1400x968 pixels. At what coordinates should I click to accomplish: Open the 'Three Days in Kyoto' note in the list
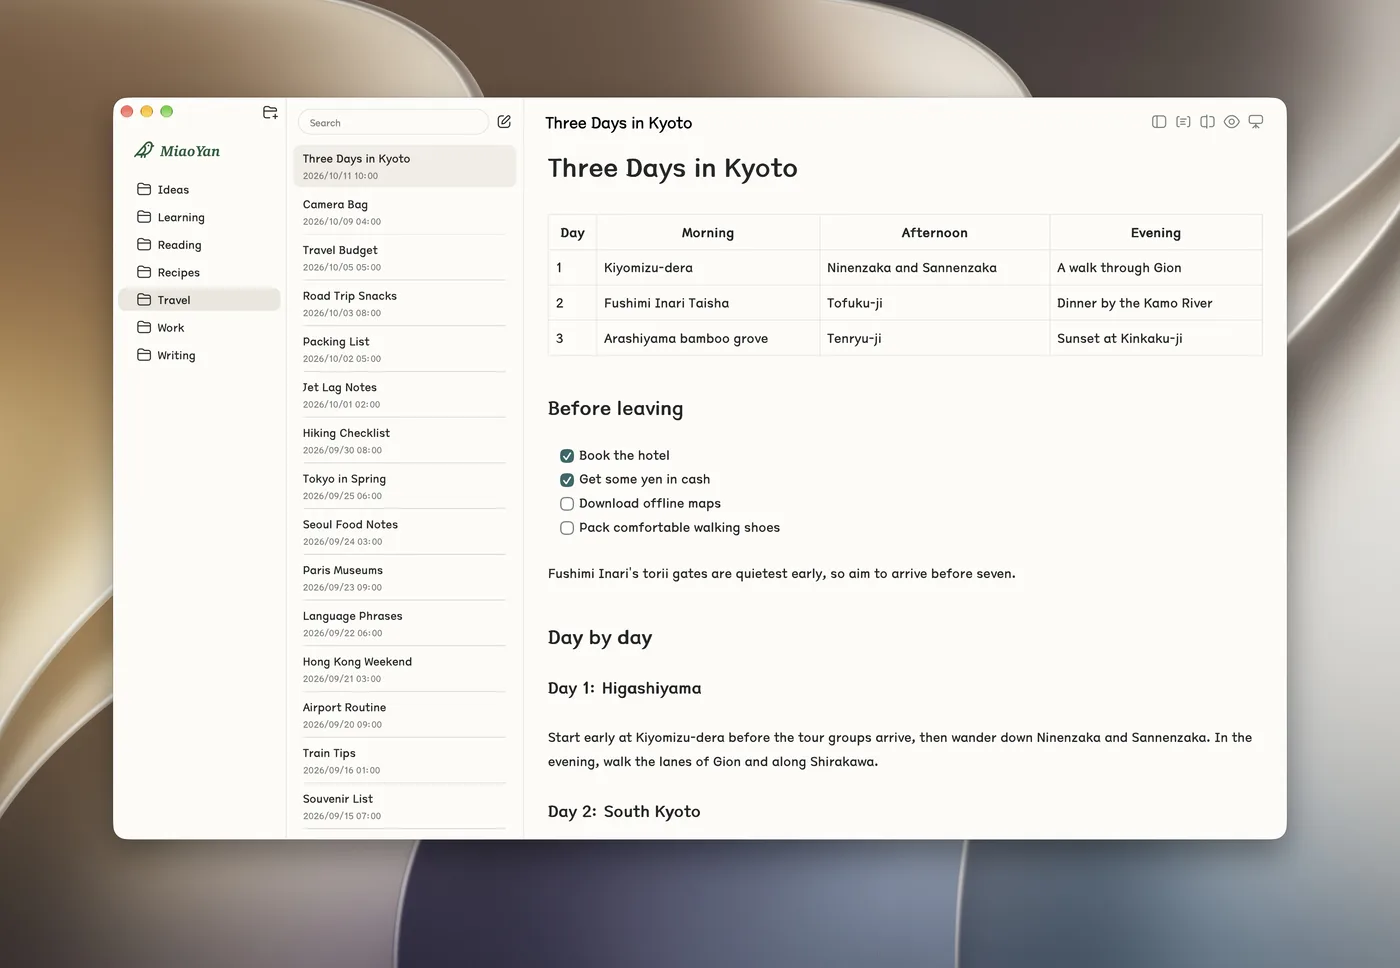404,166
